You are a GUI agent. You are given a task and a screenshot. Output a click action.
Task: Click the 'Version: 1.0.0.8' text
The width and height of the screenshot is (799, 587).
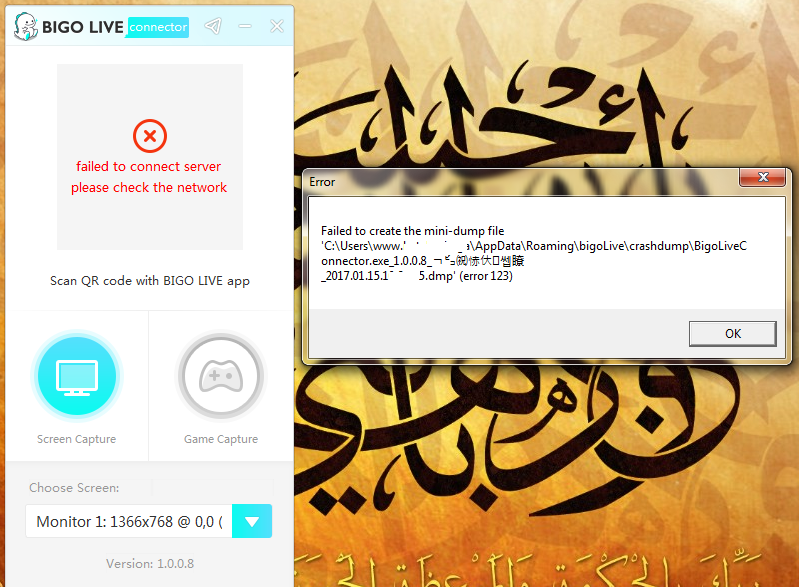point(150,564)
